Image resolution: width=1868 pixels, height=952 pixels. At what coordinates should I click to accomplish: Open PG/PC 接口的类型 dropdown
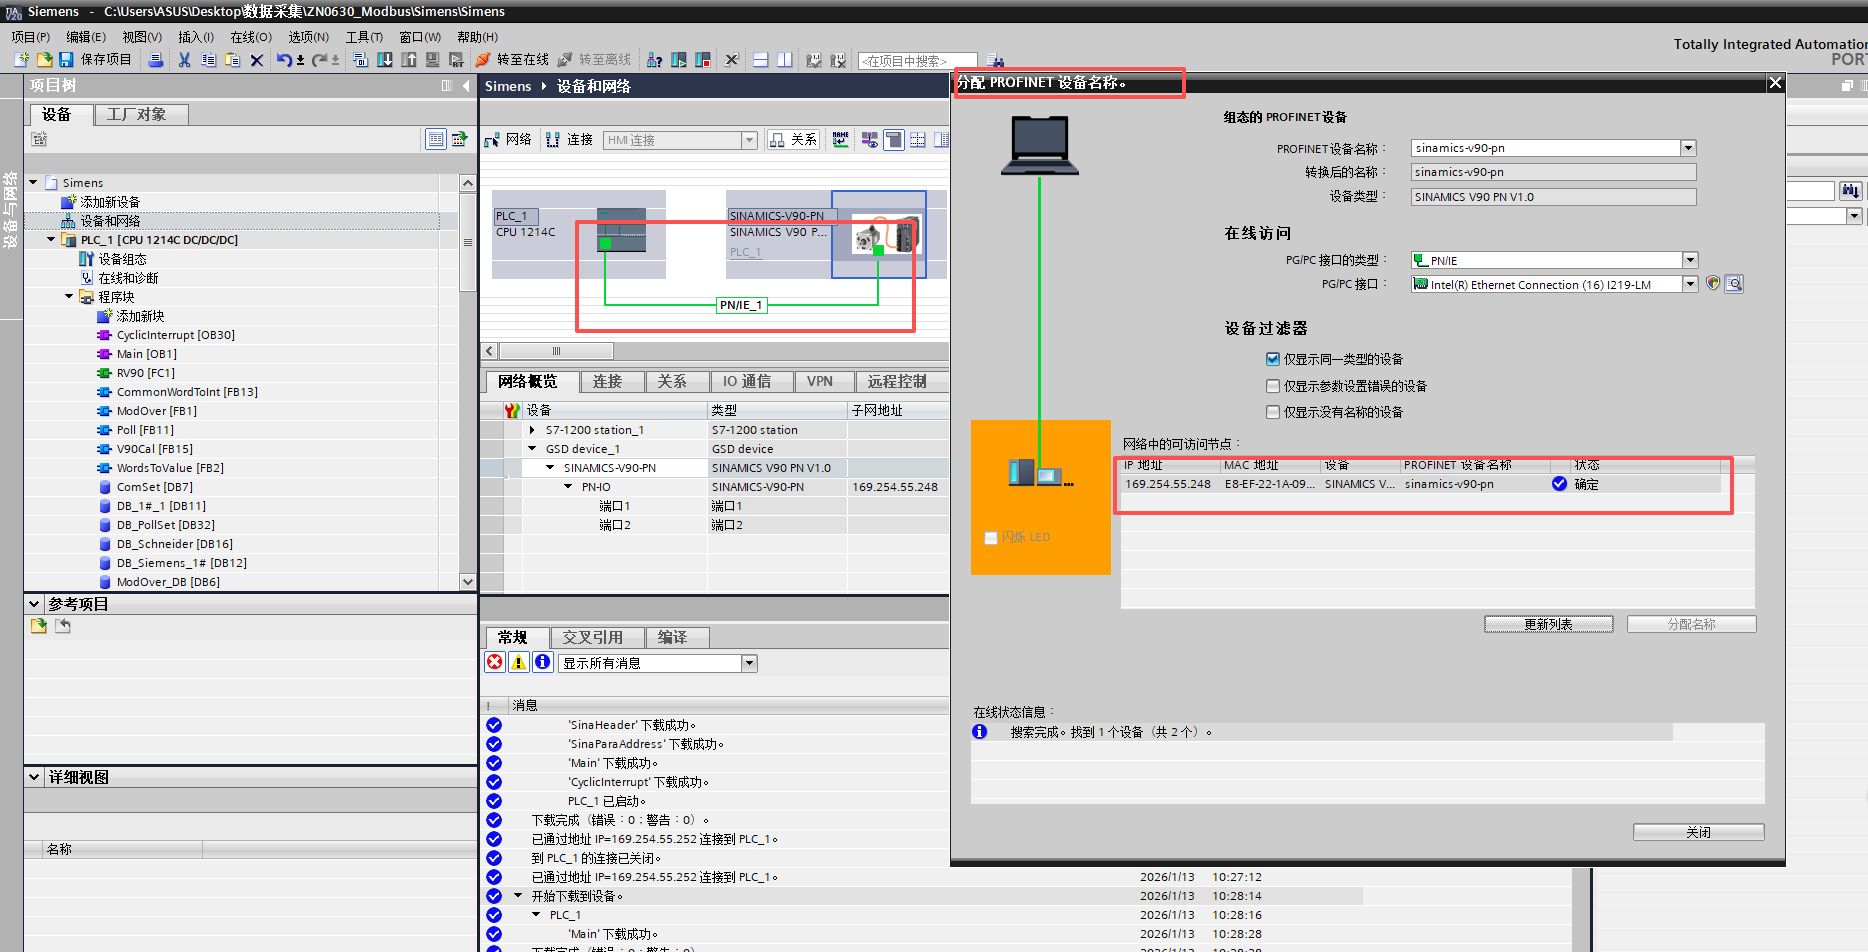click(1690, 260)
